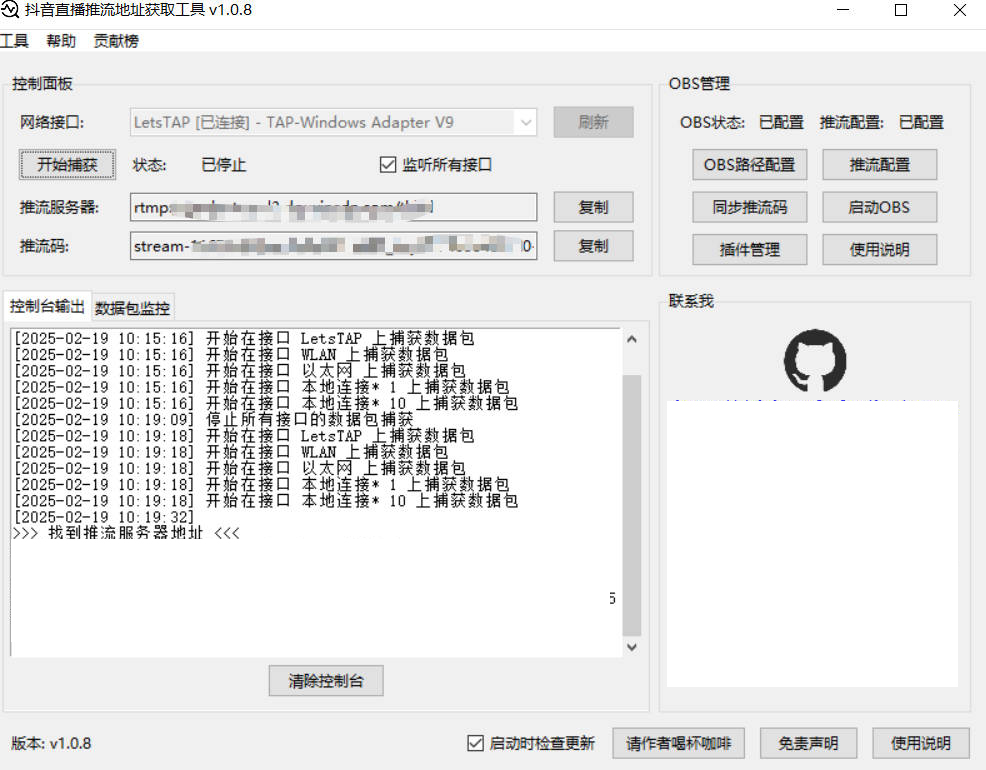The image size is (986, 770).
Task: Open the 工具 menu
Action: point(14,41)
